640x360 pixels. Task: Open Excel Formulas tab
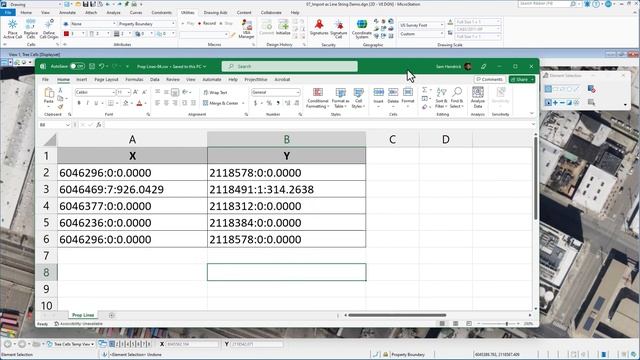134,80
